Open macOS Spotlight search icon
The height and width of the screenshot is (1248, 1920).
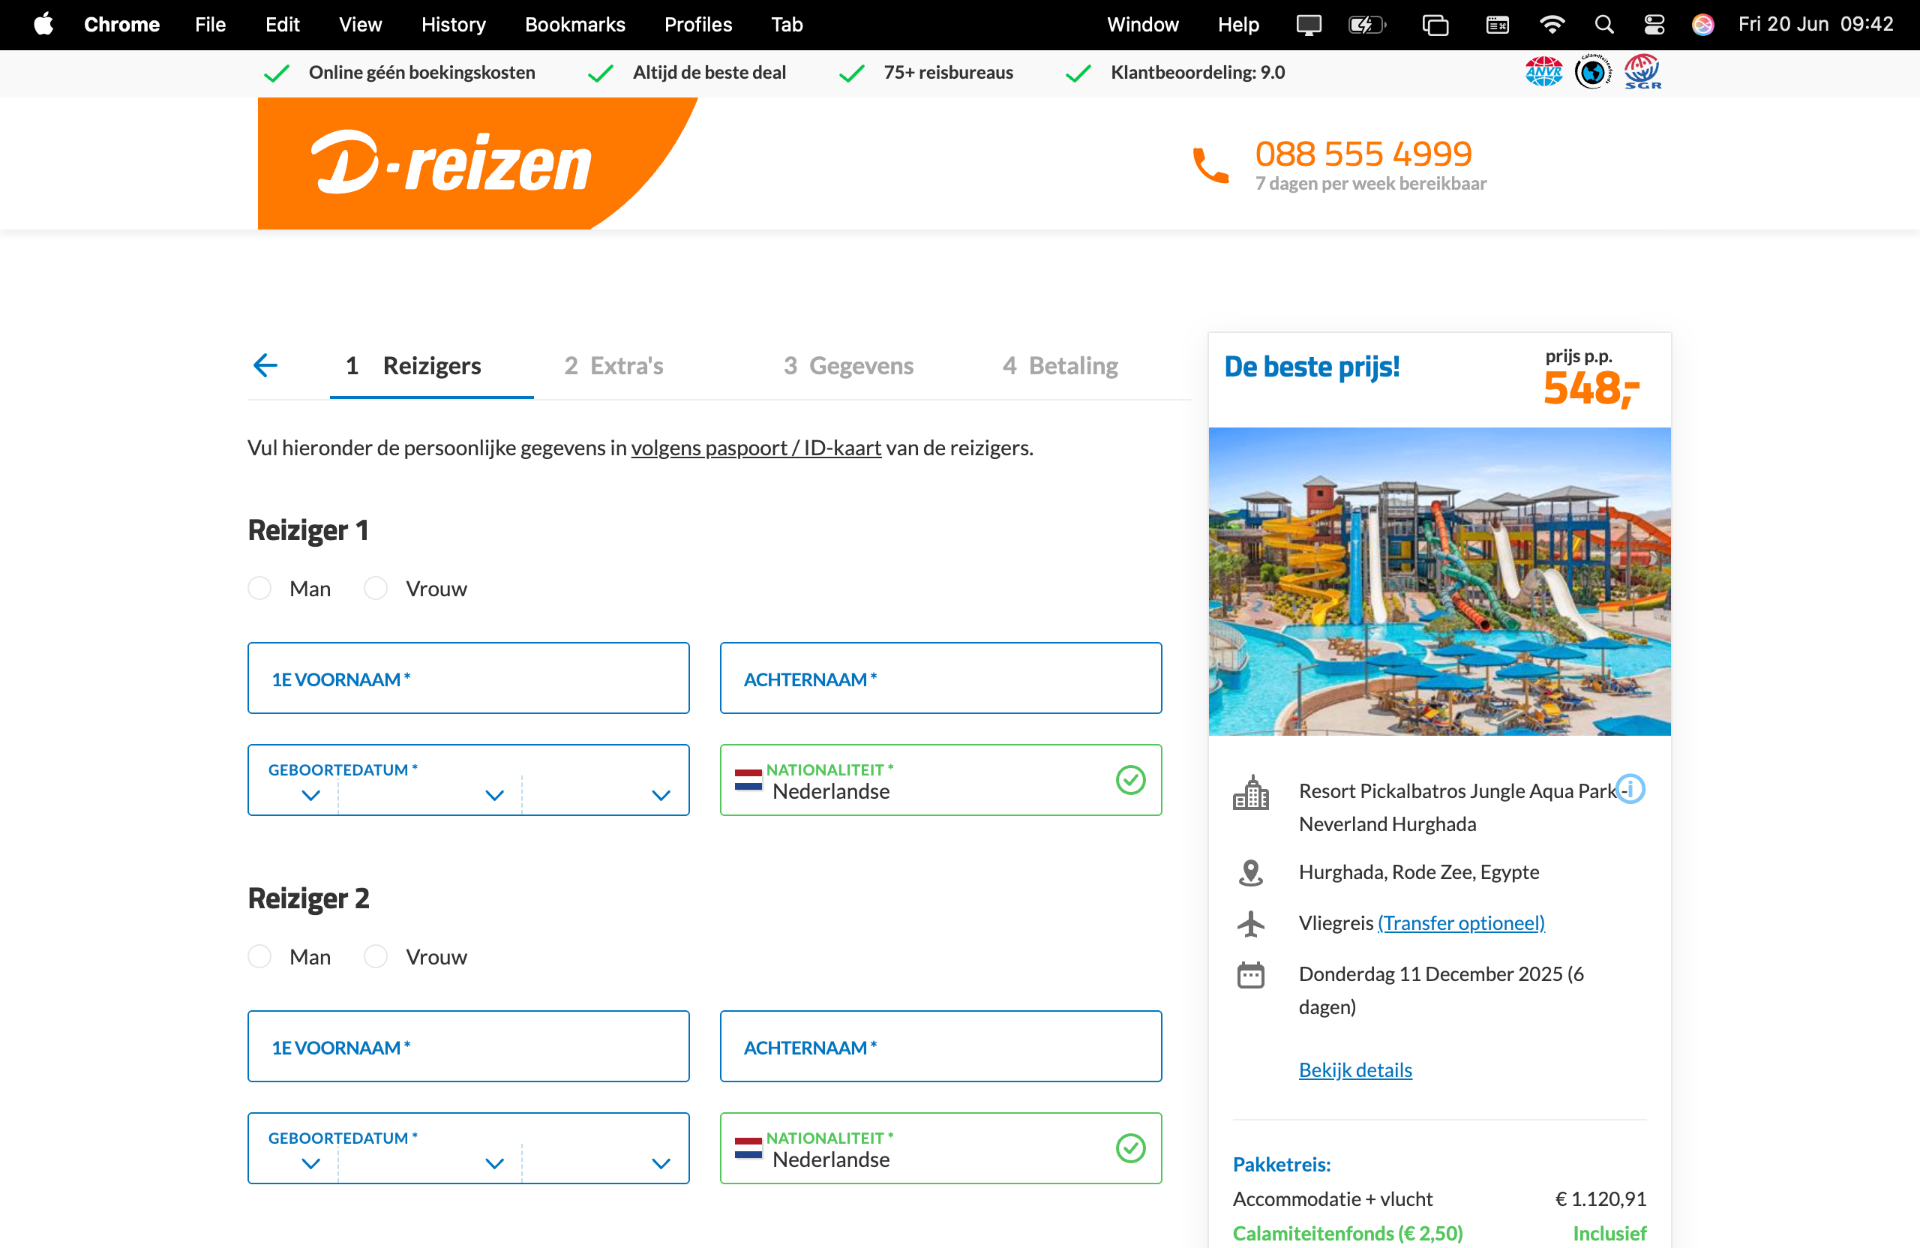click(x=1604, y=24)
